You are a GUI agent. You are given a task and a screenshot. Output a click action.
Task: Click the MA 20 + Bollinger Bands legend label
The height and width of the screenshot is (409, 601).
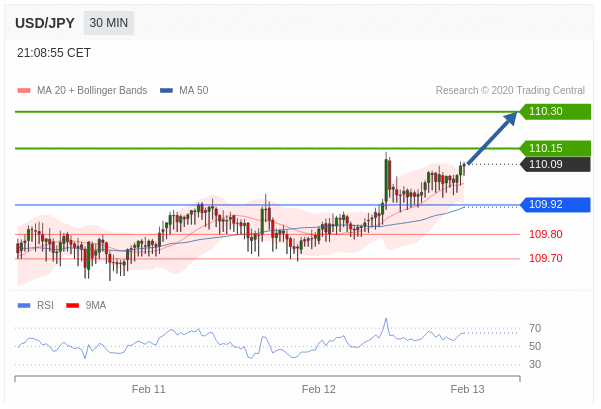(92, 90)
